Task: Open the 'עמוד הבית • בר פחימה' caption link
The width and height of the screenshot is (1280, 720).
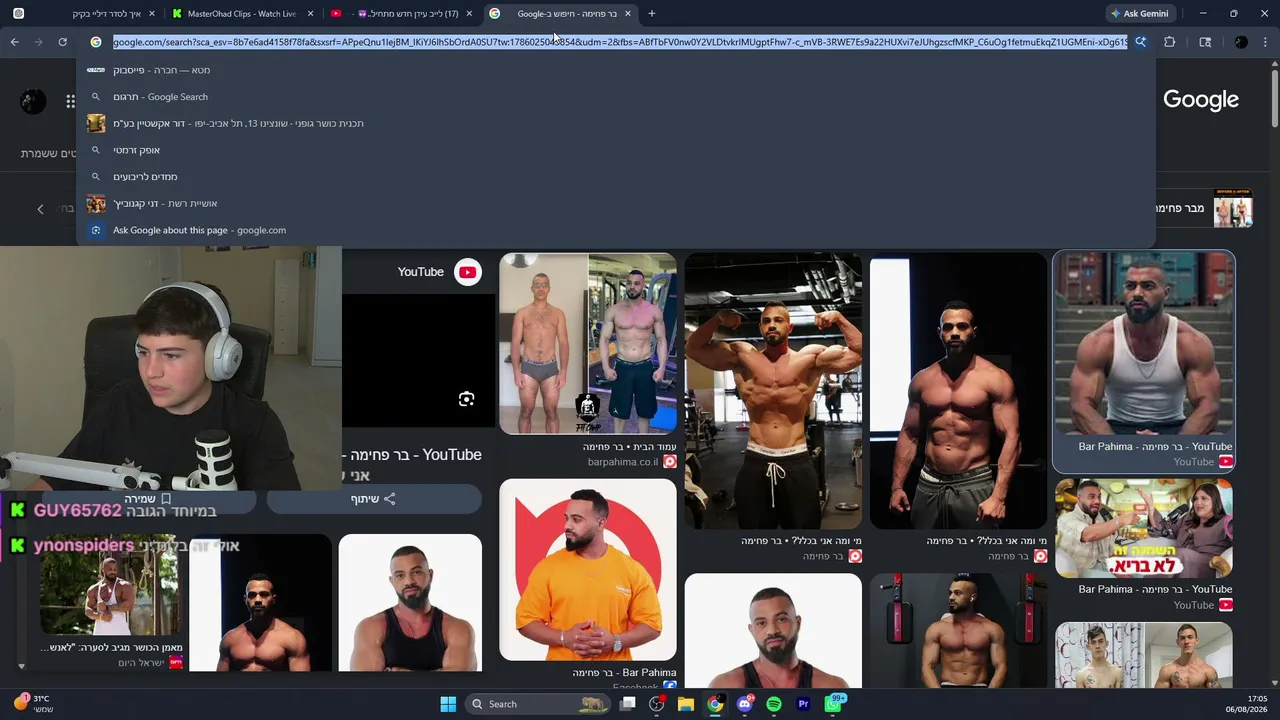Action: [x=630, y=447]
